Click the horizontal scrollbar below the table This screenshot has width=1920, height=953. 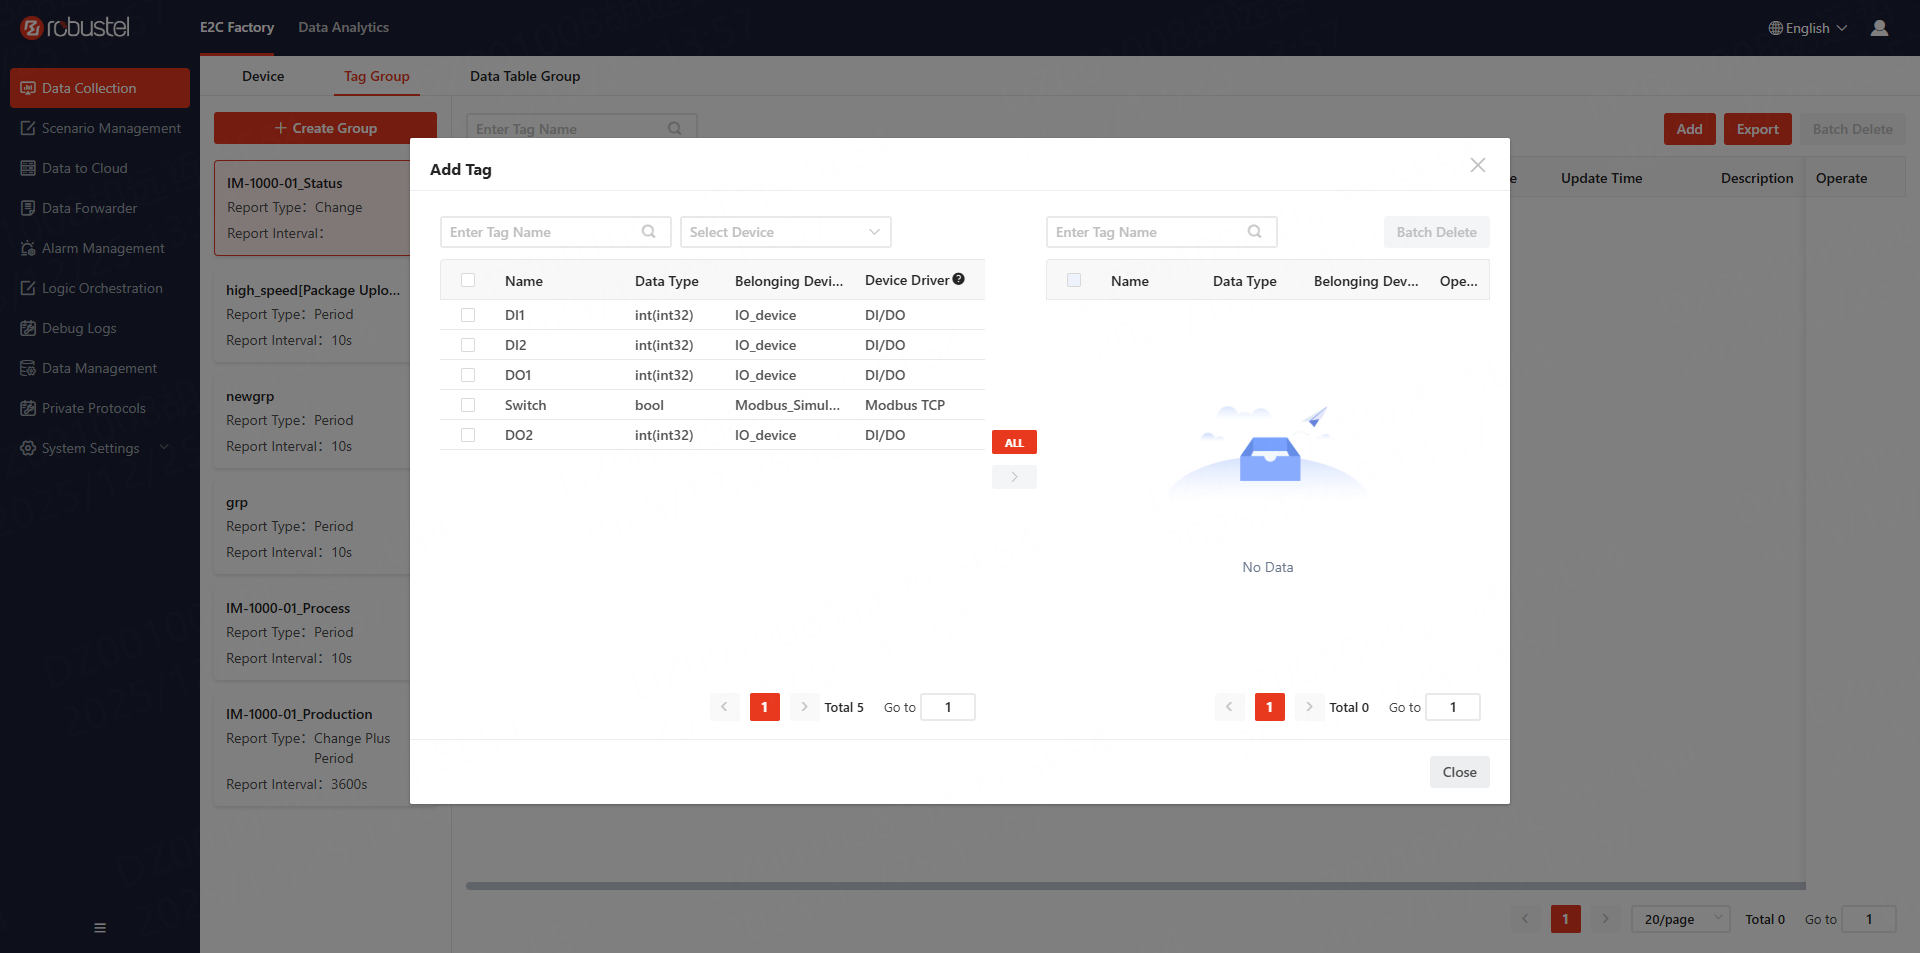(1135, 886)
